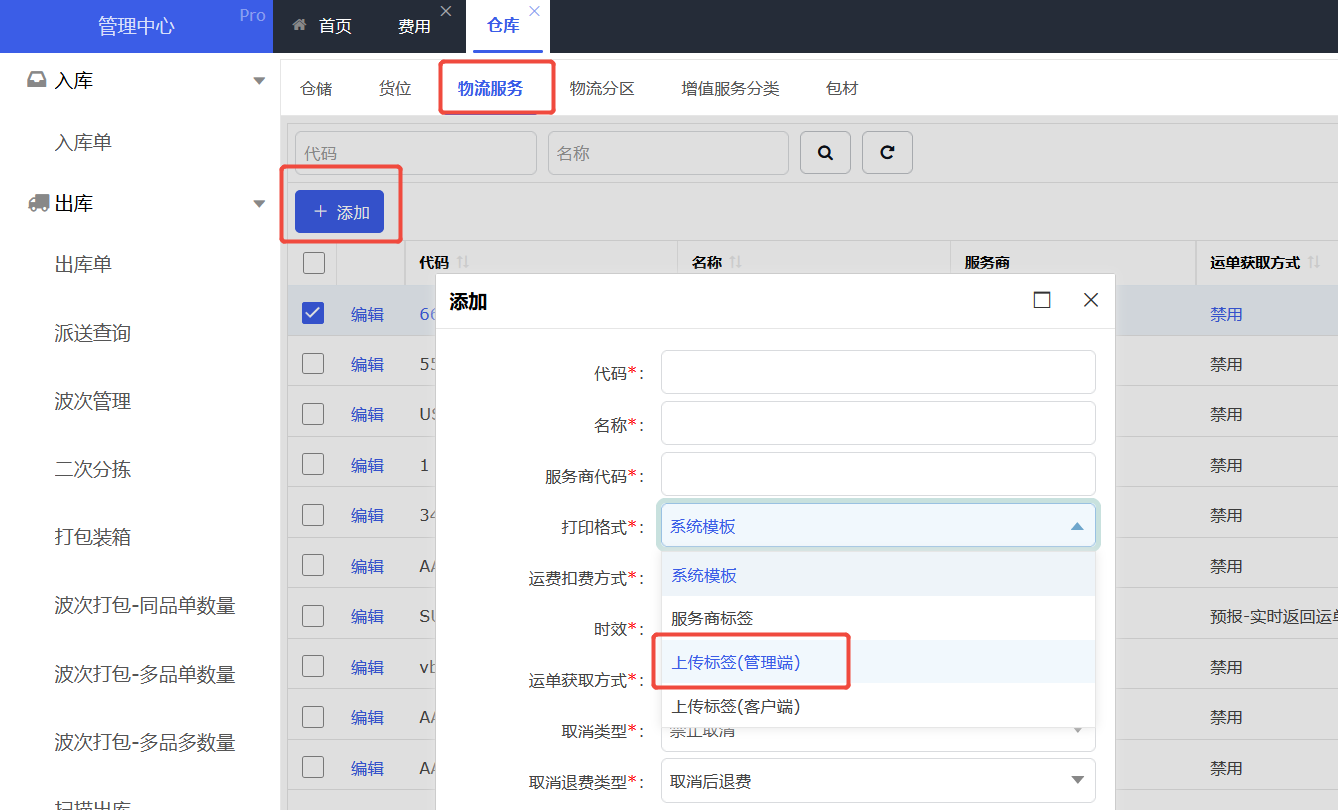Open 打包装箱 in sidebar

(93, 537)
